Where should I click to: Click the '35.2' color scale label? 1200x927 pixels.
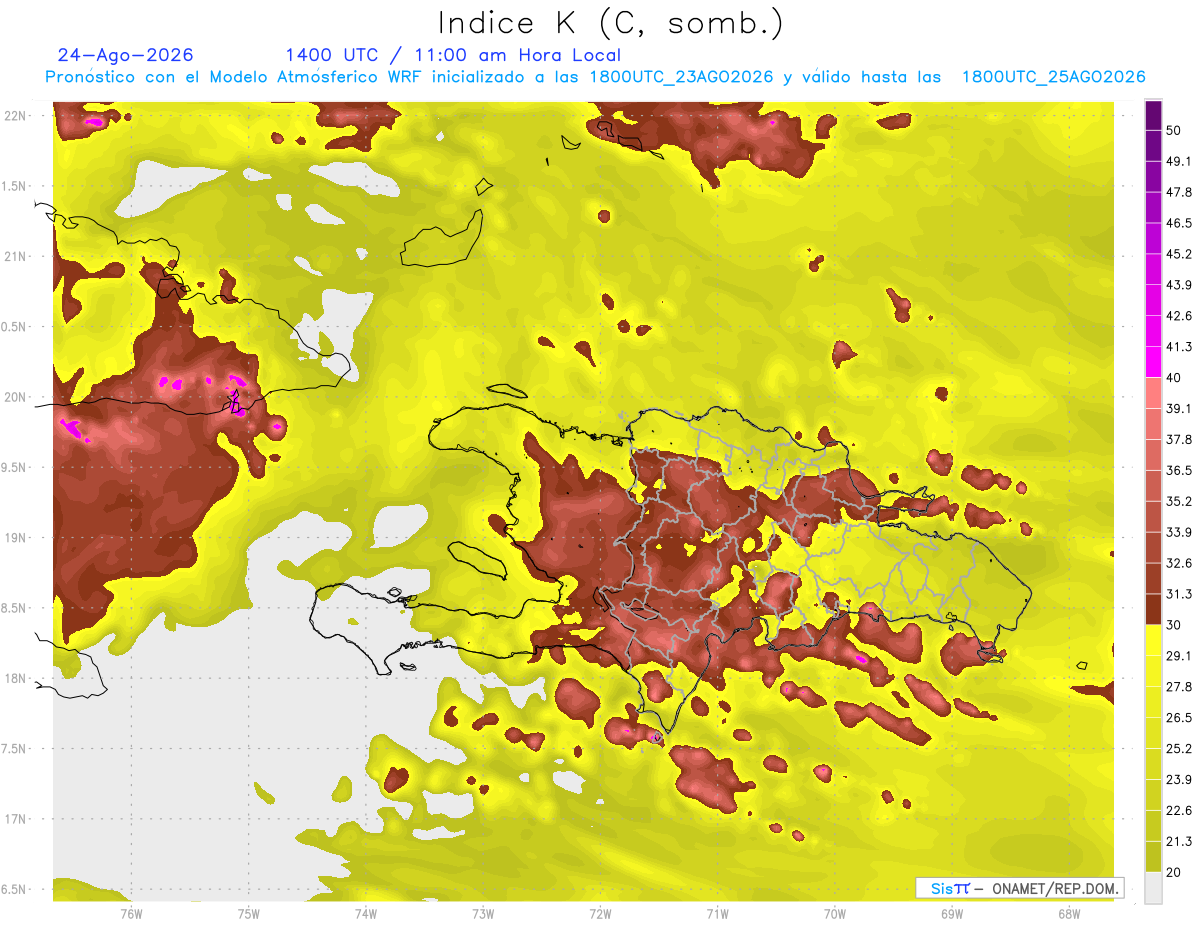pos(1178,501)
